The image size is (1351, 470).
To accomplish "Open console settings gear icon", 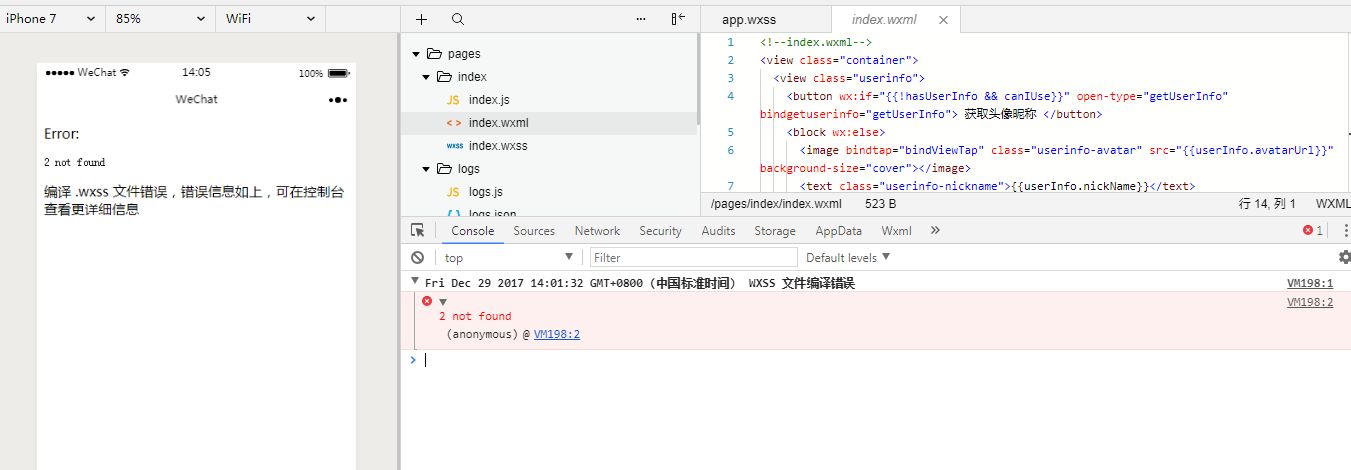I will click(x=1344, y=257).
